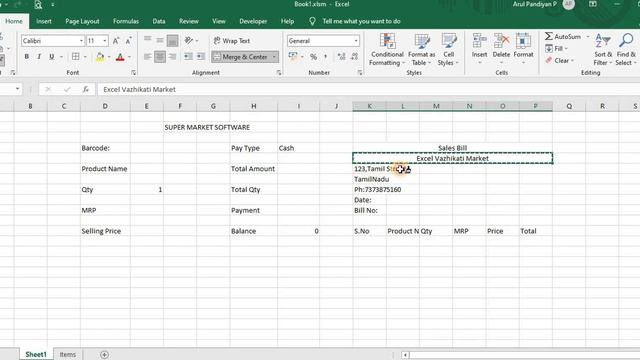The image size is (640, 360).
Task: Click Insert cells icon
Action: click(x=479, y=41)
